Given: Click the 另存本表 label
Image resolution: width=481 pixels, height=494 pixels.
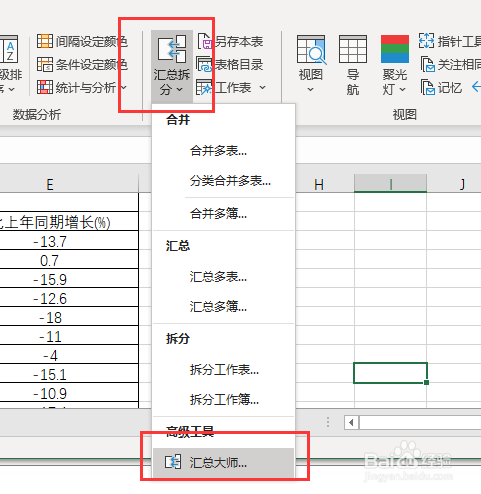Looking at the screenshot, I should [x=239, y=42].
